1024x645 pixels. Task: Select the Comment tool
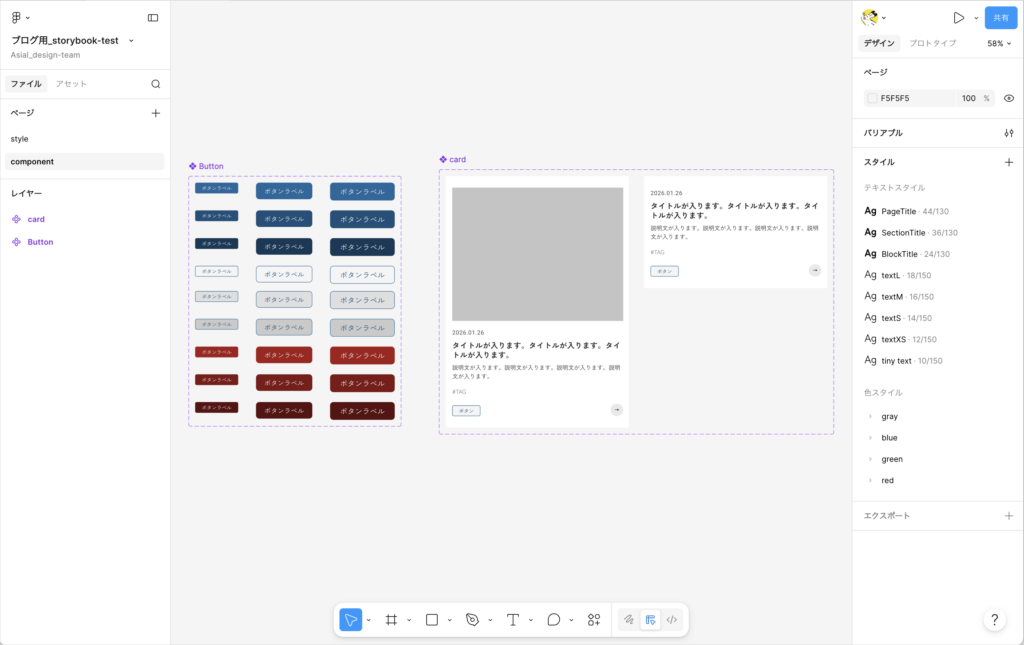coord(553,620)
